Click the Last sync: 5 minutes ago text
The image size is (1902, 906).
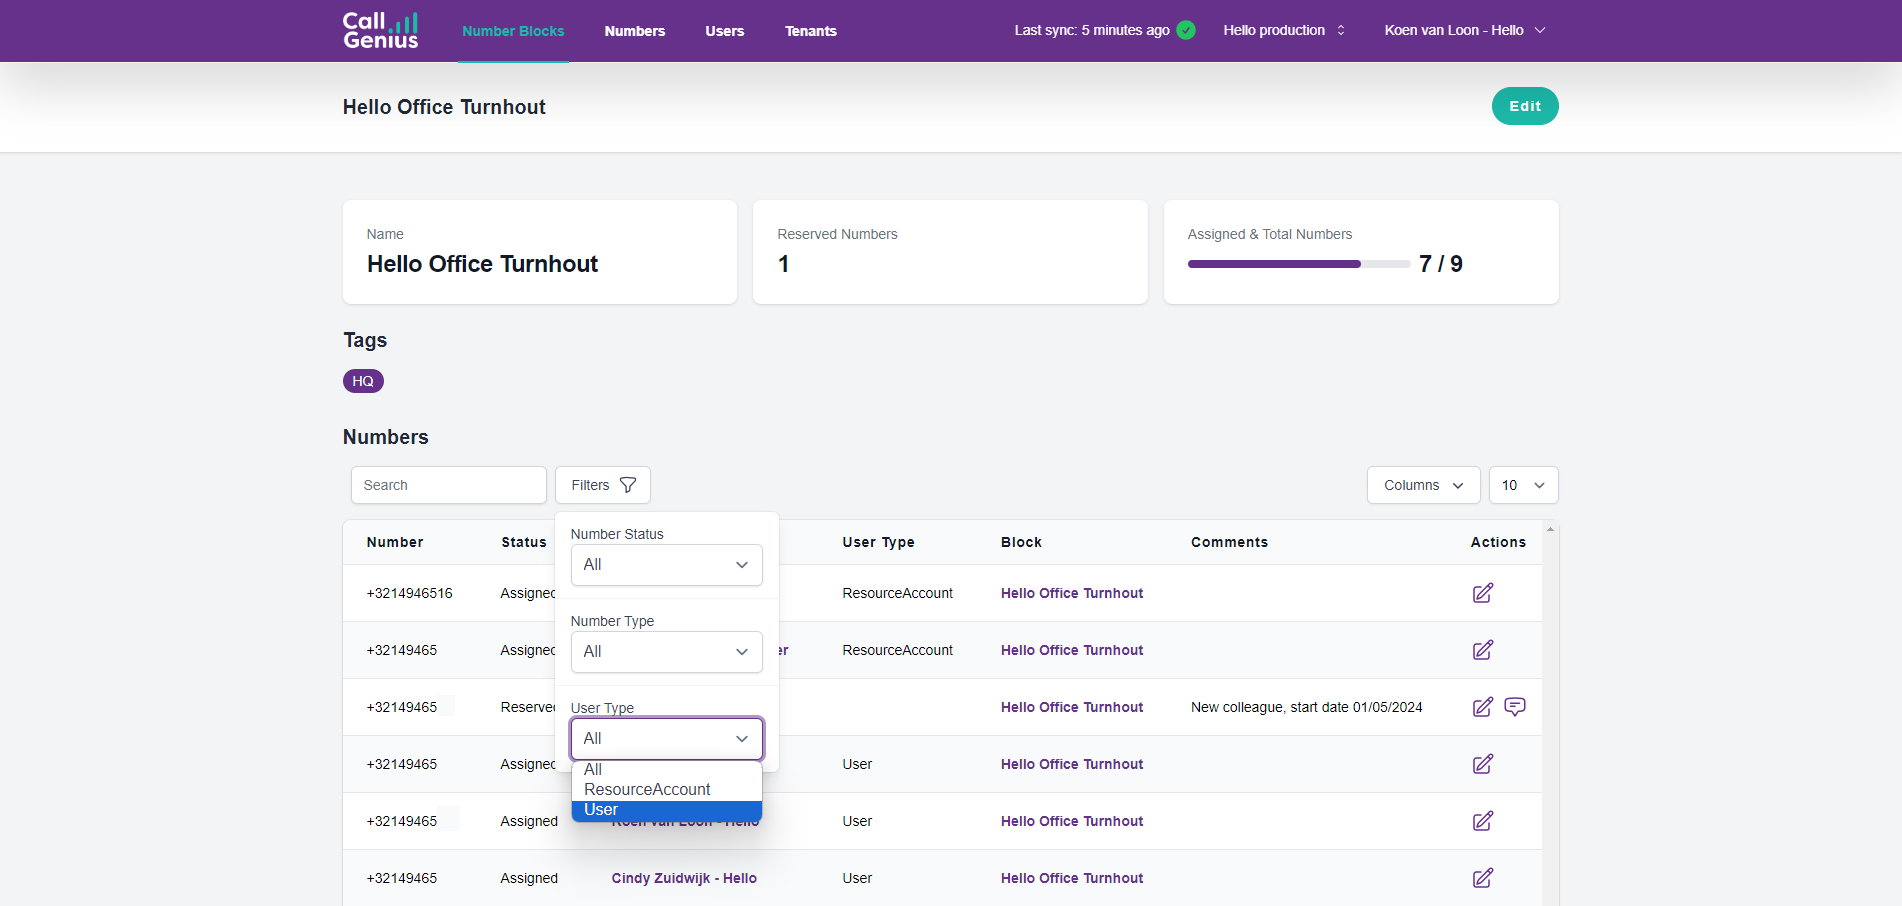[1092, 30]
